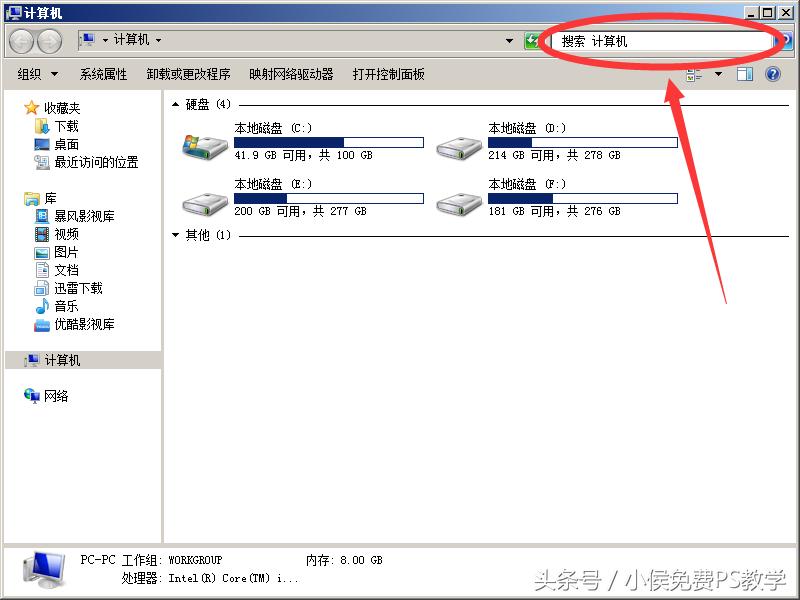Click the back navigation arrow
Image resolution: width=800 pixels, height=600 pixels.
pos(20,41)
